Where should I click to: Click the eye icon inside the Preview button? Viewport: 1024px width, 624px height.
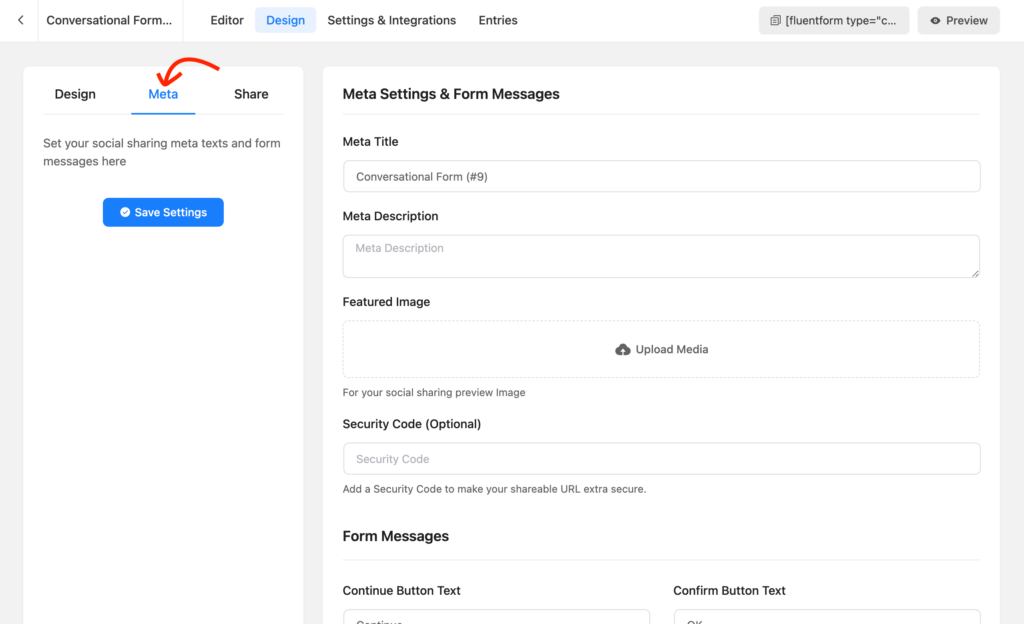click(x=937, y=20)
